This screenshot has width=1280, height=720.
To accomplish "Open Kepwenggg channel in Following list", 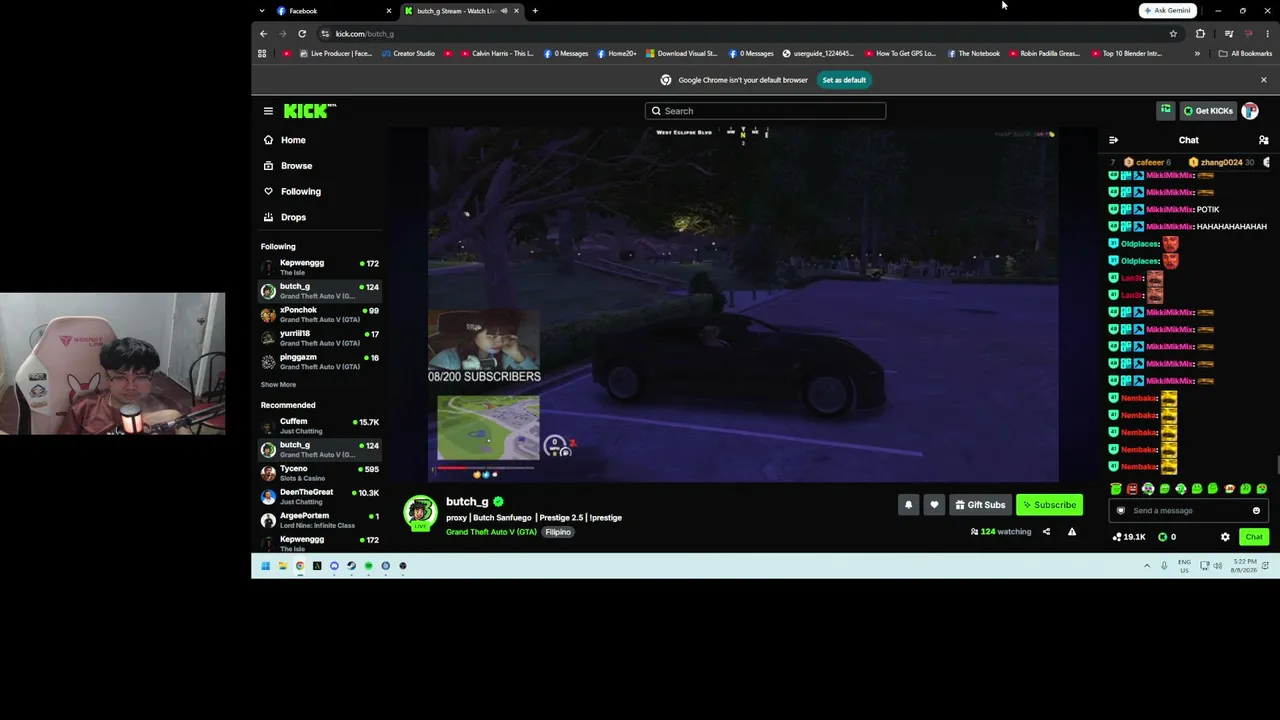I will coord(320,267).
